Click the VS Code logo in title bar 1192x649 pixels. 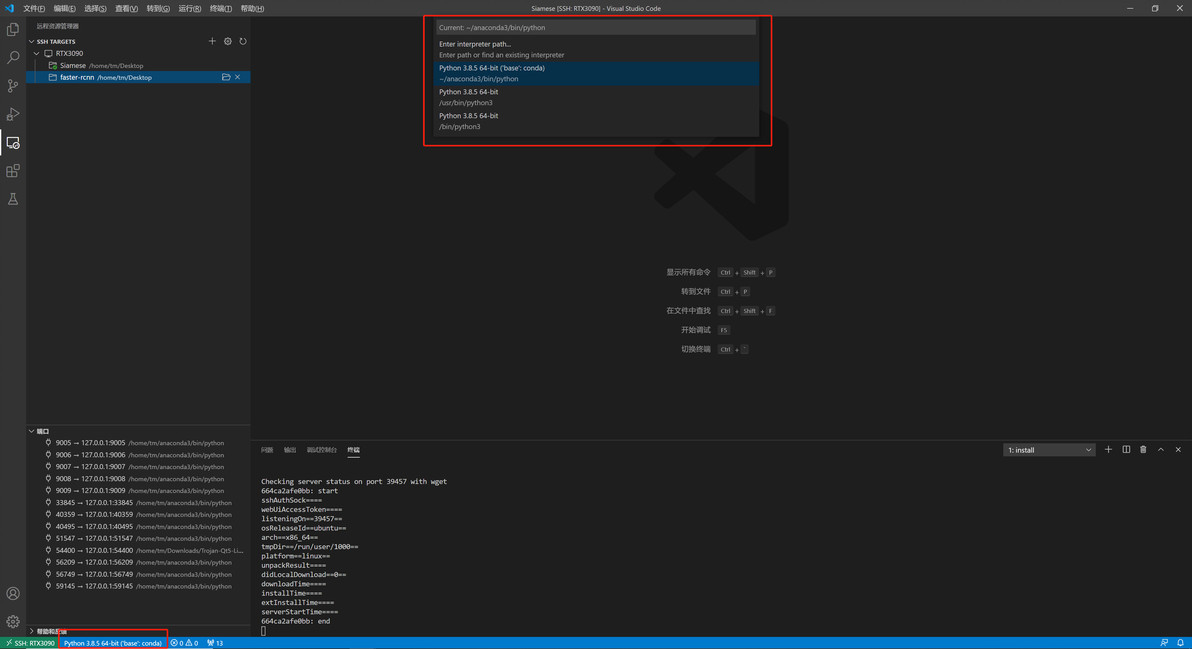tap(9, 8)
